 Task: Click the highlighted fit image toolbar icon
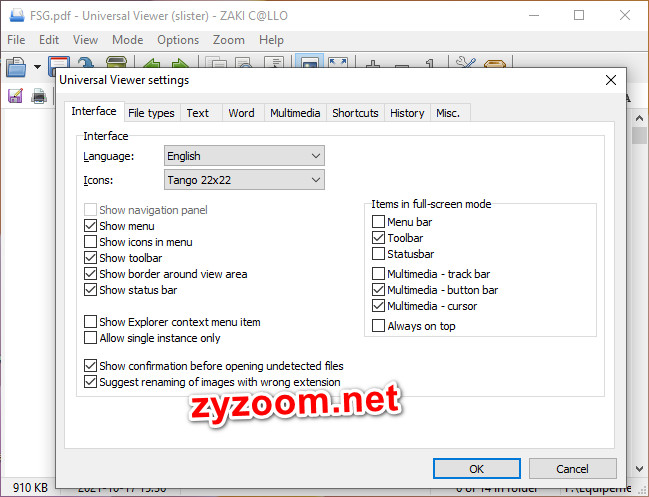[x=310, y=62]
